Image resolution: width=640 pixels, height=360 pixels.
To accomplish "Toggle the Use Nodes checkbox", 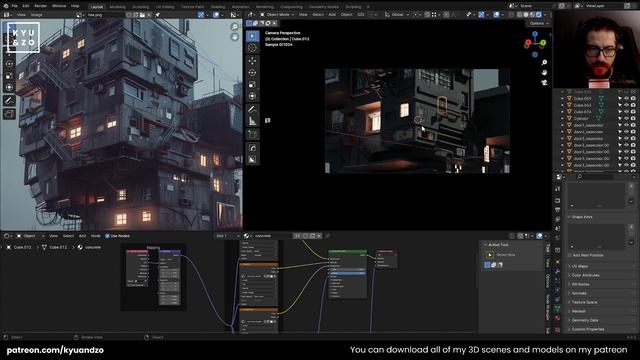I will coord(107,236).
